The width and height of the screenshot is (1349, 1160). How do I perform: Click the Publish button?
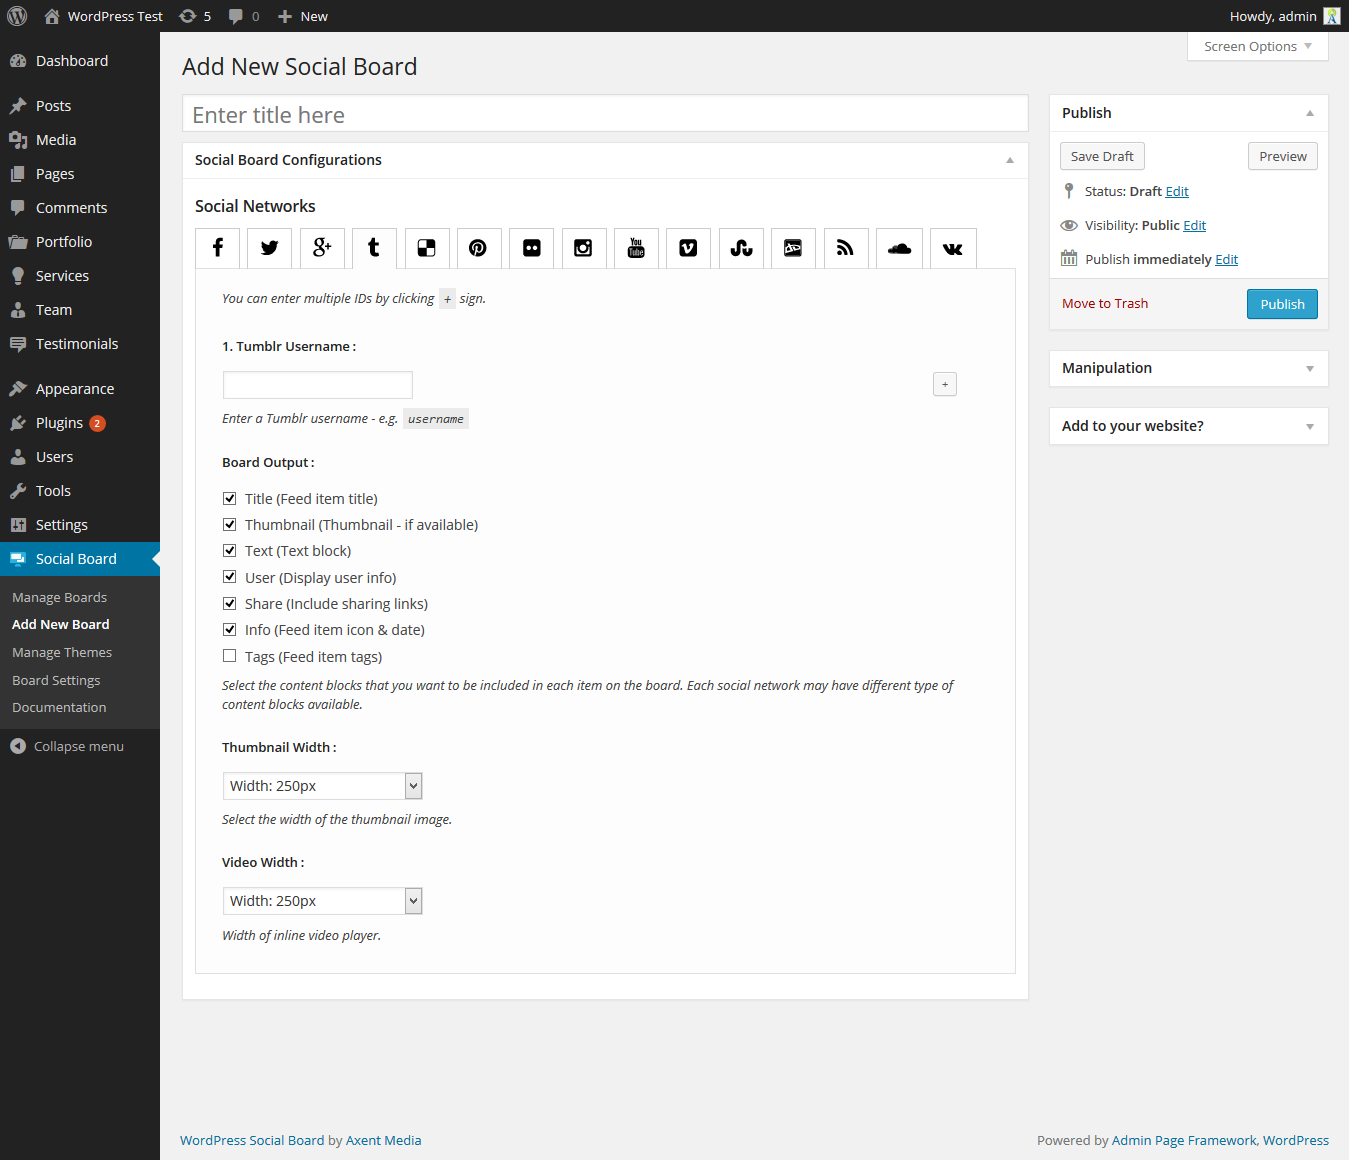(x=1281, y=304)
